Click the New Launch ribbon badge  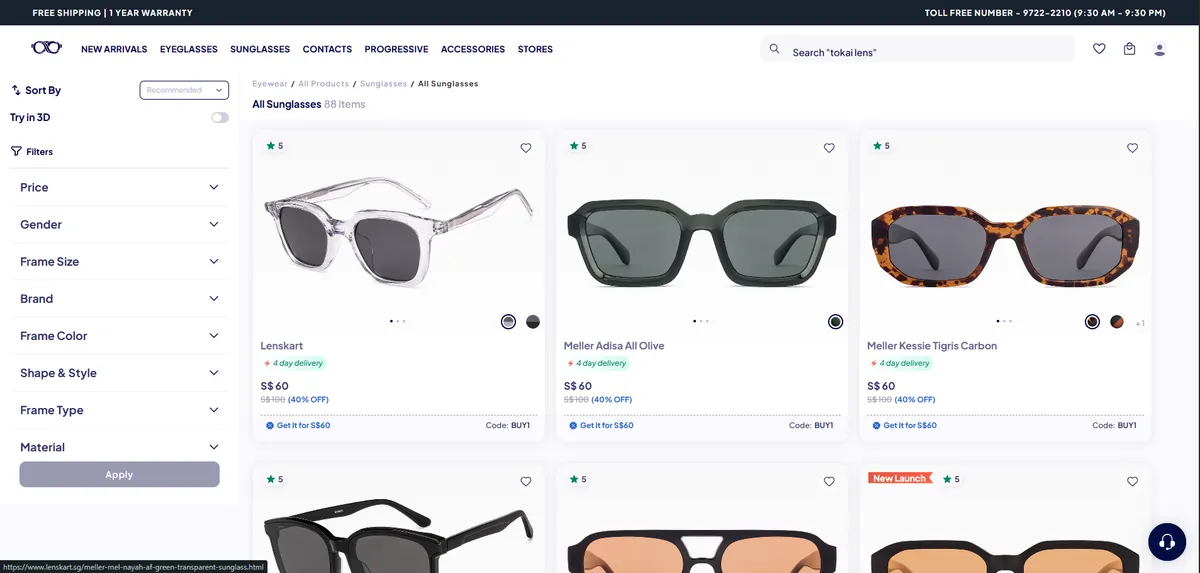[900, 478]
